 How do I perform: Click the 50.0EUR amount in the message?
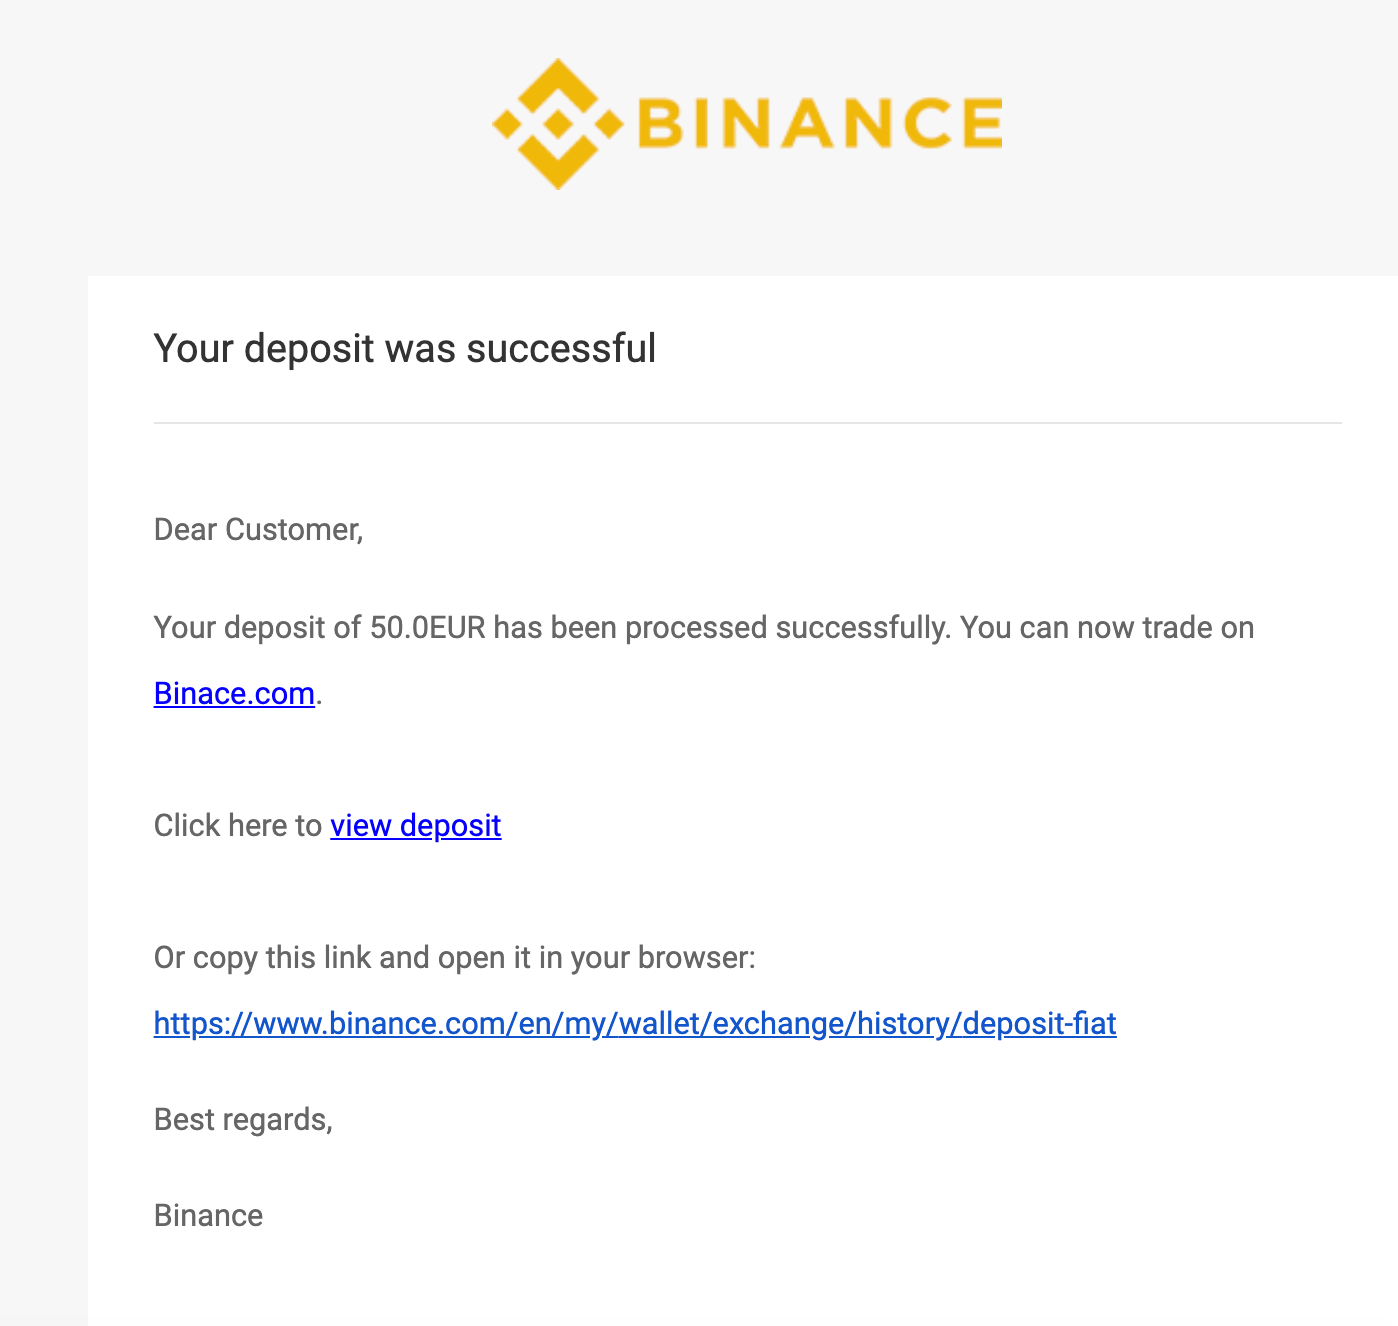pyautogui.click(x=428, y=627)
